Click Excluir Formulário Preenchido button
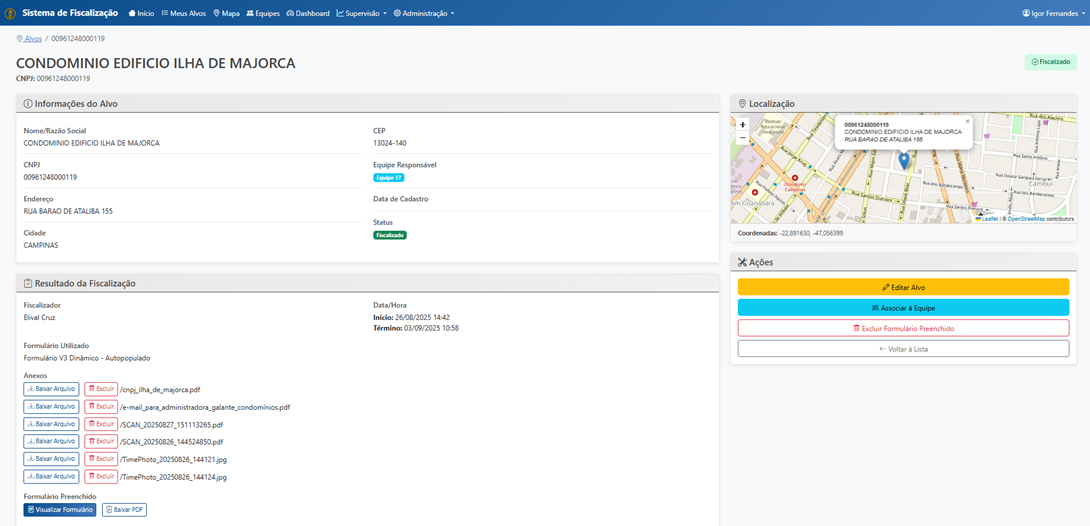The image size is (1090, 526). pyautogui.click(x=903, y=328)
